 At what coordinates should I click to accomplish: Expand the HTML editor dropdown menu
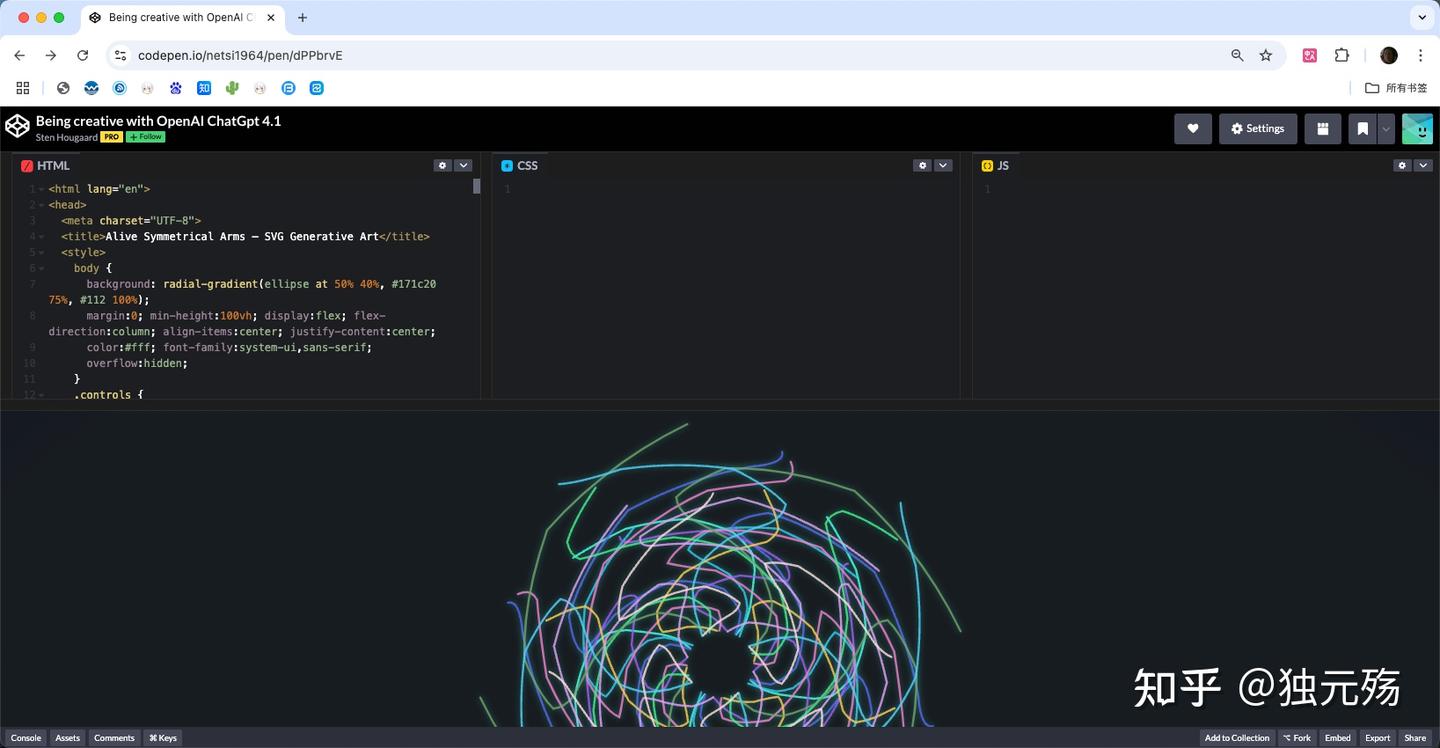click(x=463, y=165)
